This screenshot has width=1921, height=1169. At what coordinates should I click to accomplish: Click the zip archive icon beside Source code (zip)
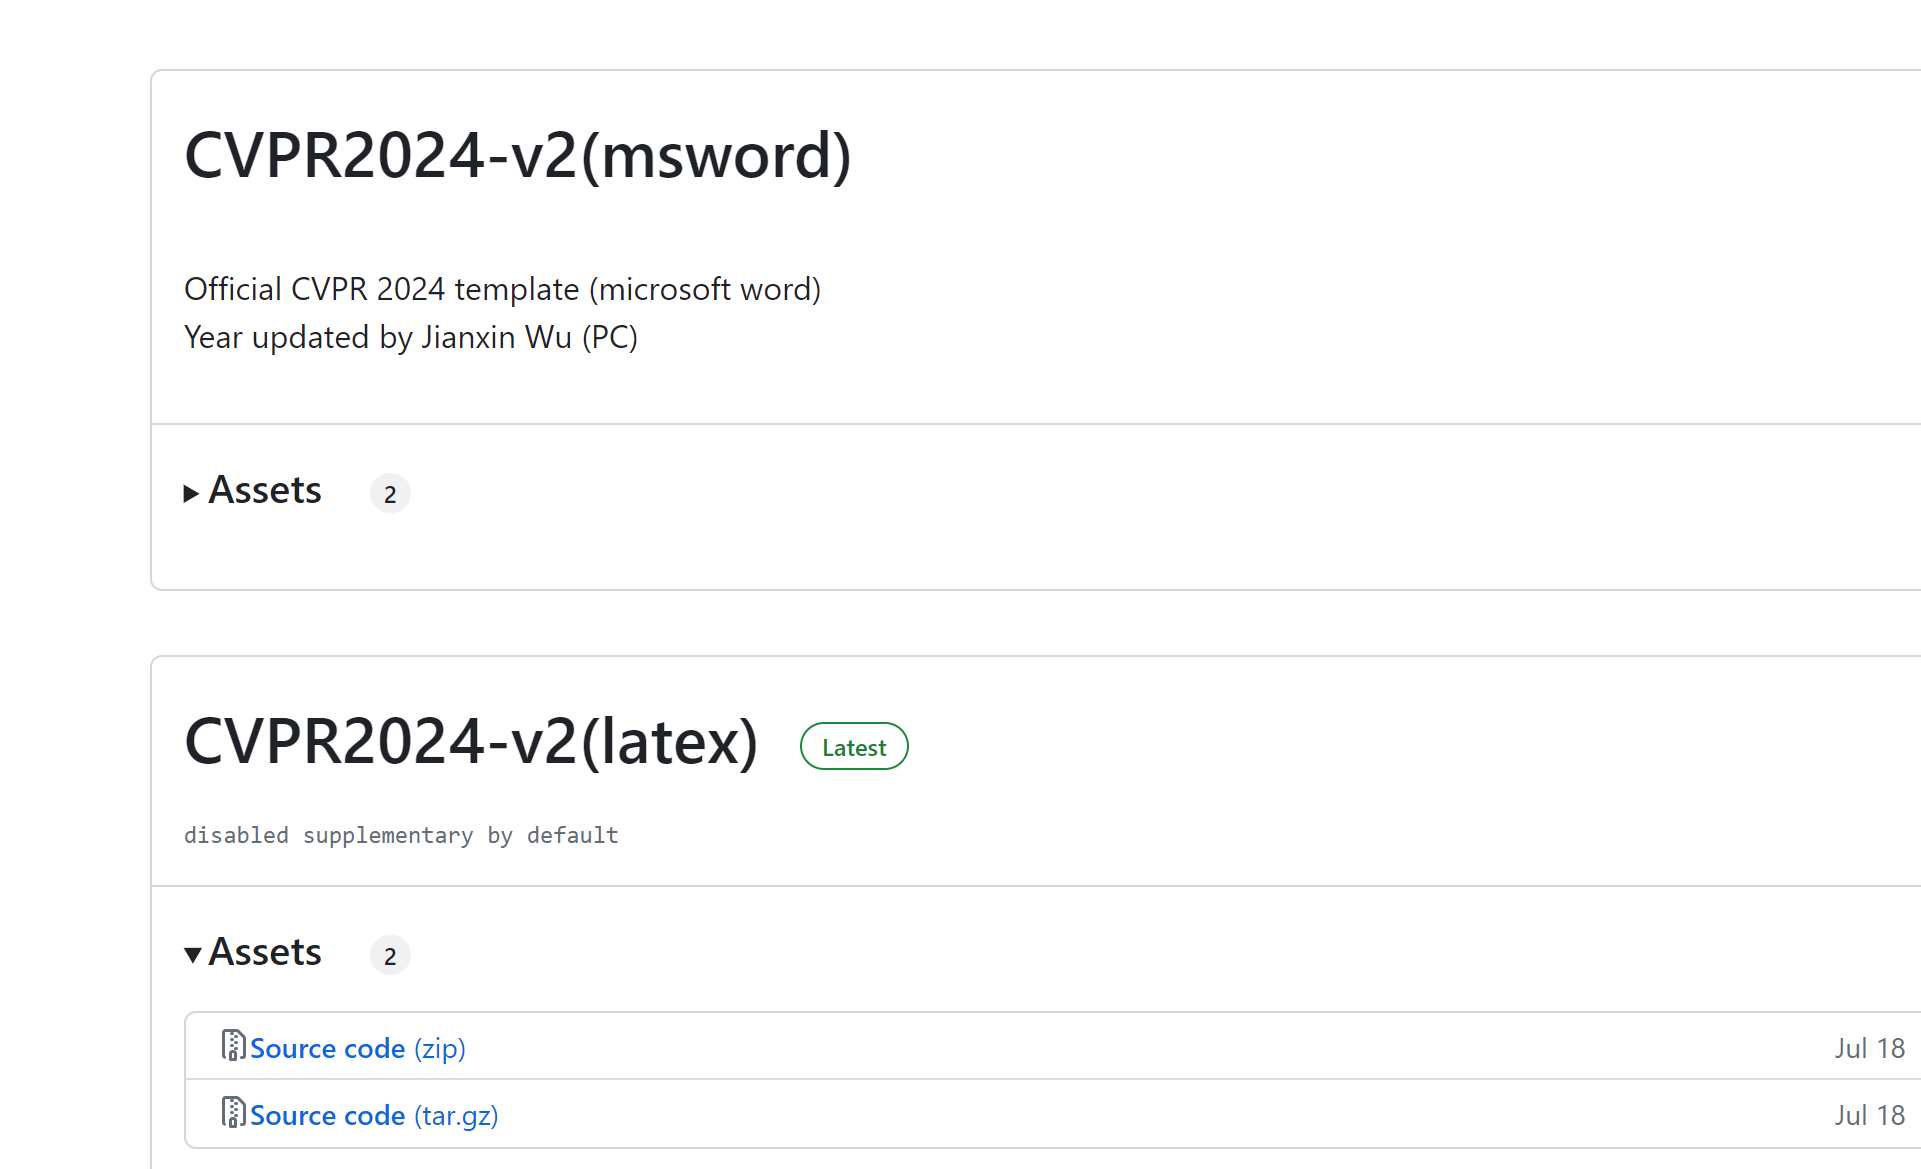click(x=233, y=1046)
